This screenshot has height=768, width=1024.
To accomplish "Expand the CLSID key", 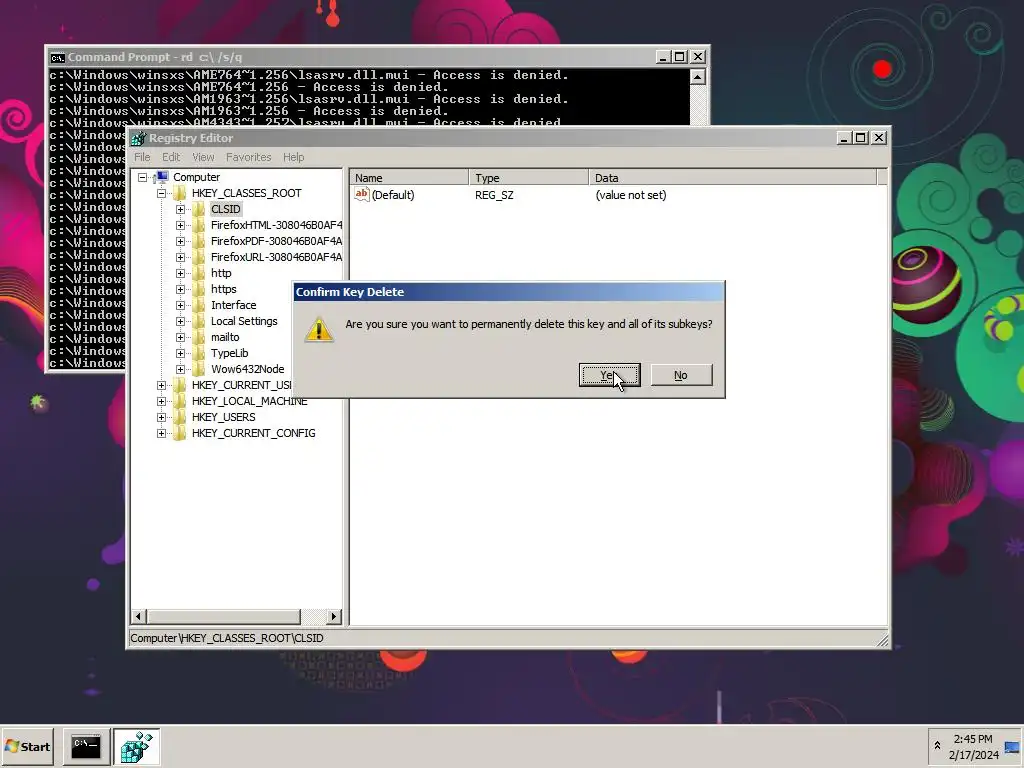I will pyautogui.click(x=180, y=209).
